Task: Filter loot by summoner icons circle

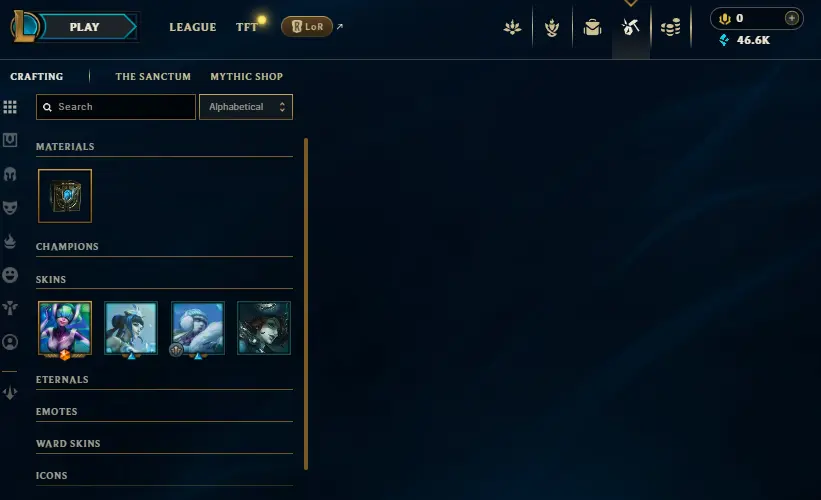Action: click(10, 342)
